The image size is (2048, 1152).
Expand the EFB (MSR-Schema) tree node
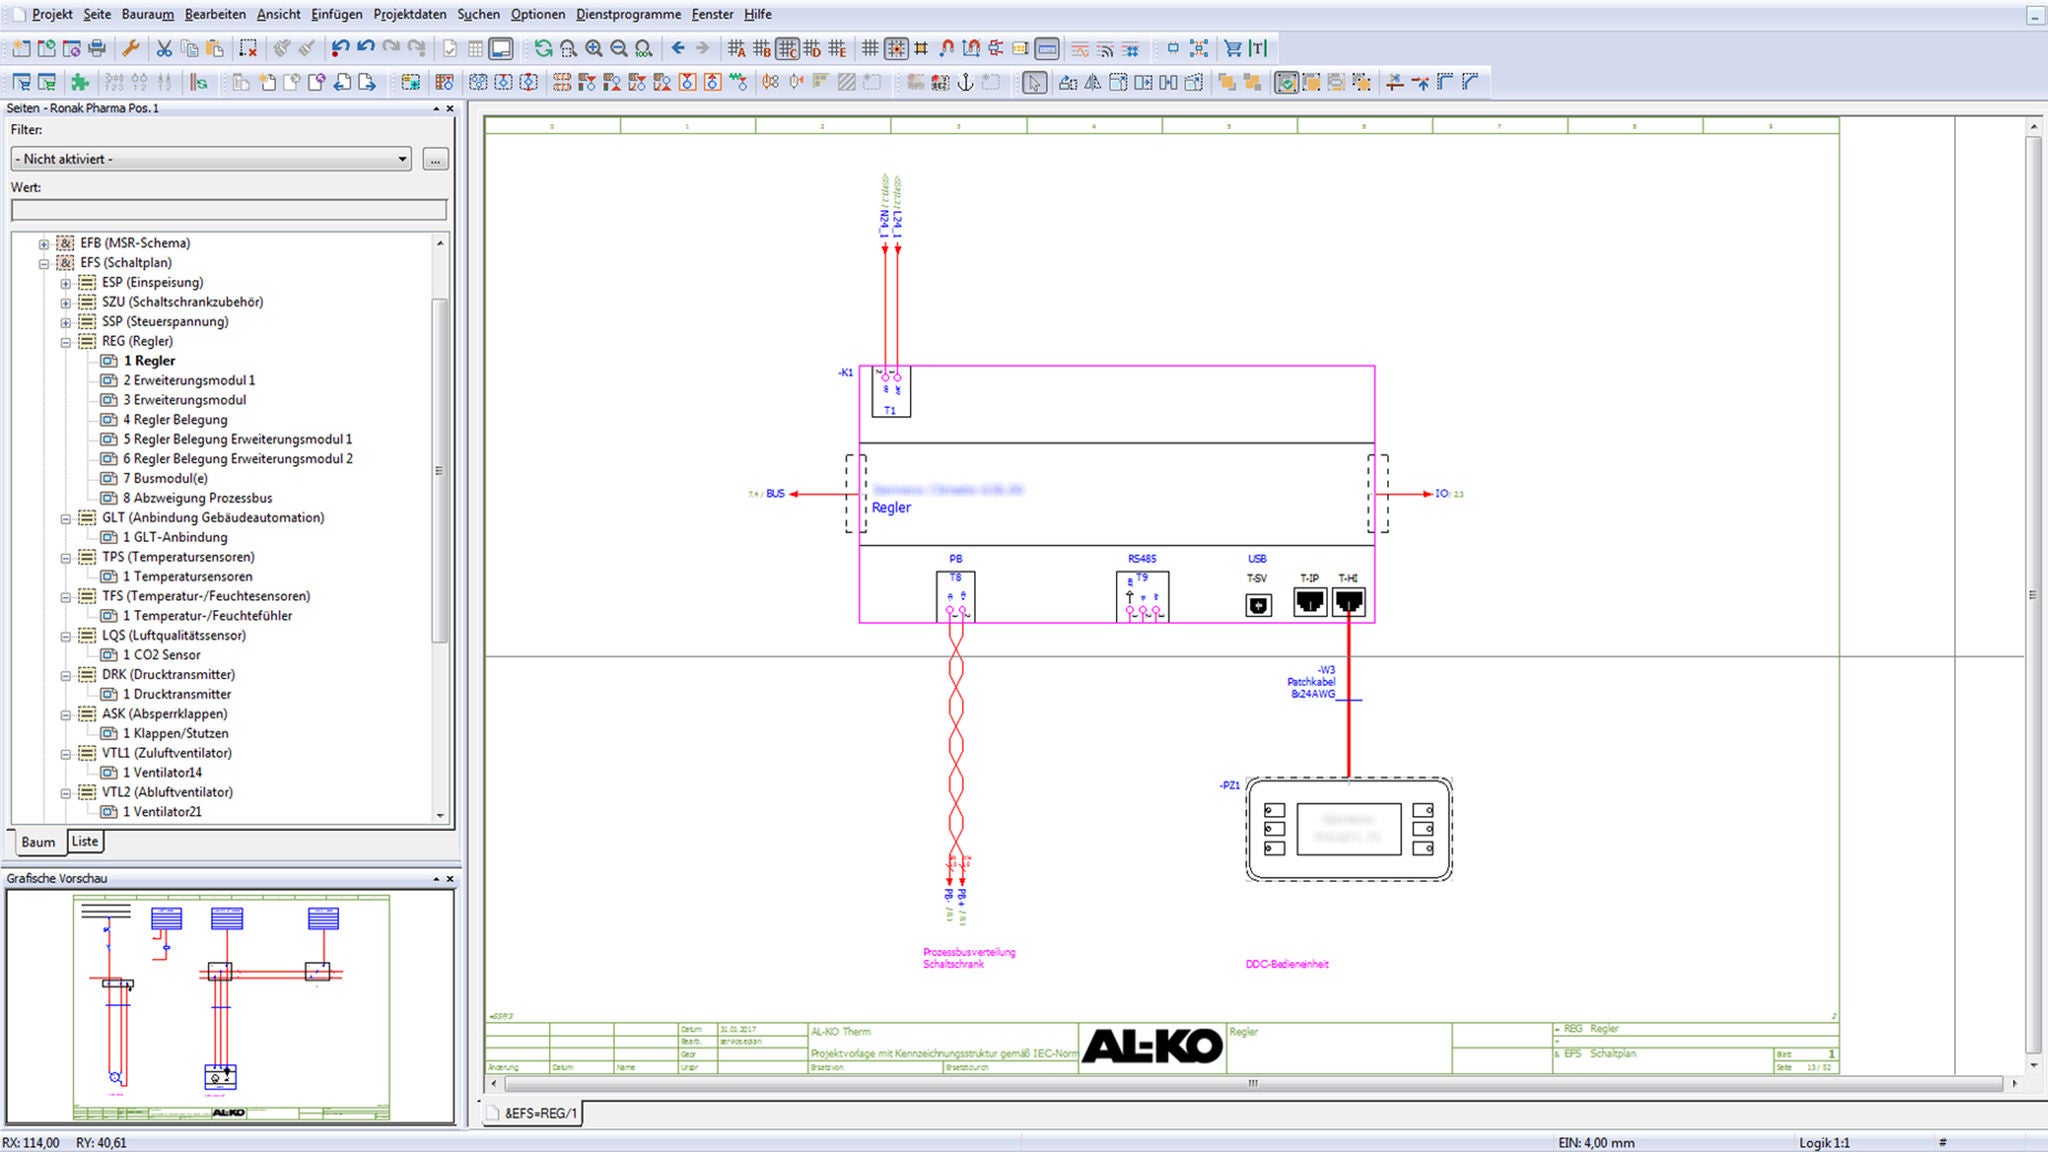pyautogui.click(x=44, y=244)
